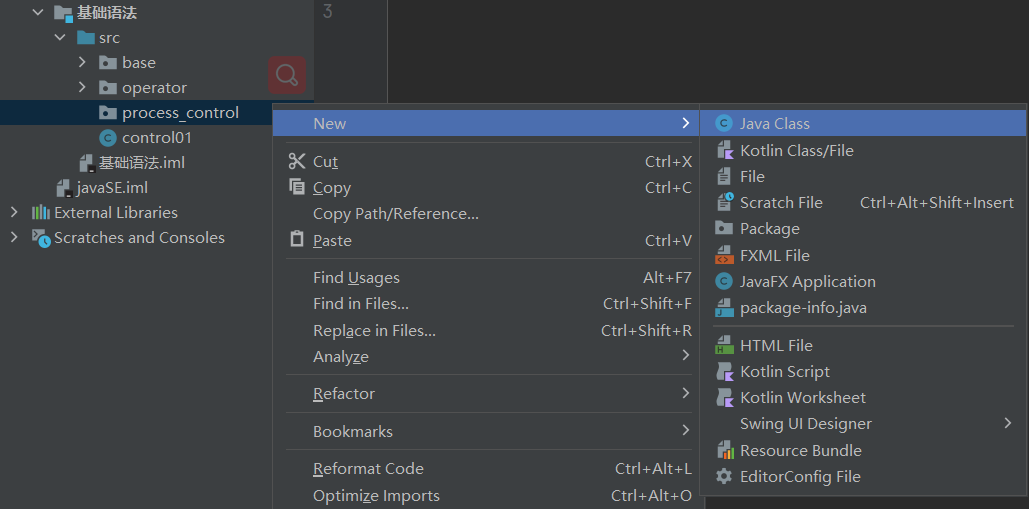Click the Cut scissors icon
Viewport: 1029px width, 509px height.
tap(297, 161)
